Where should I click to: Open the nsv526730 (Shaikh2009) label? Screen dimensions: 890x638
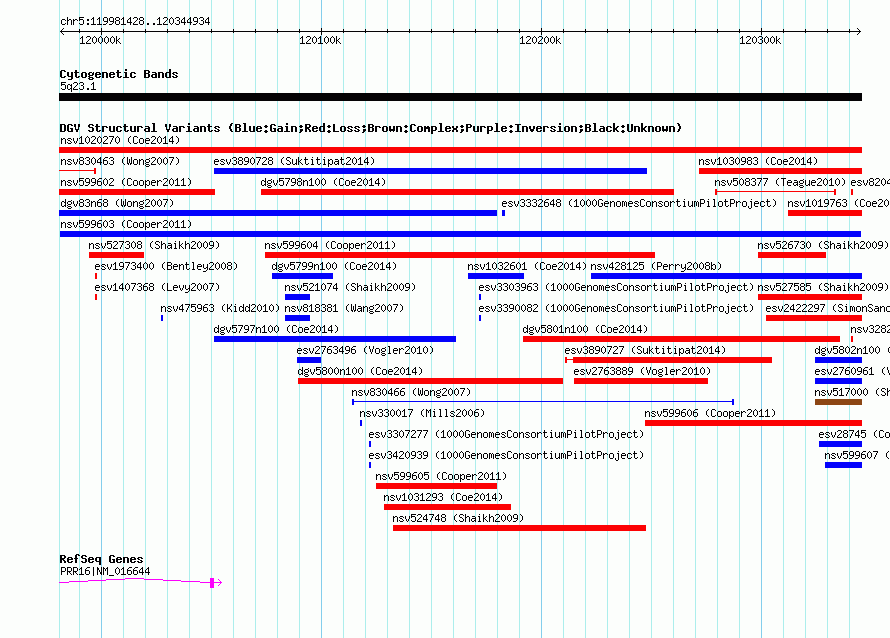click(823, 245)
